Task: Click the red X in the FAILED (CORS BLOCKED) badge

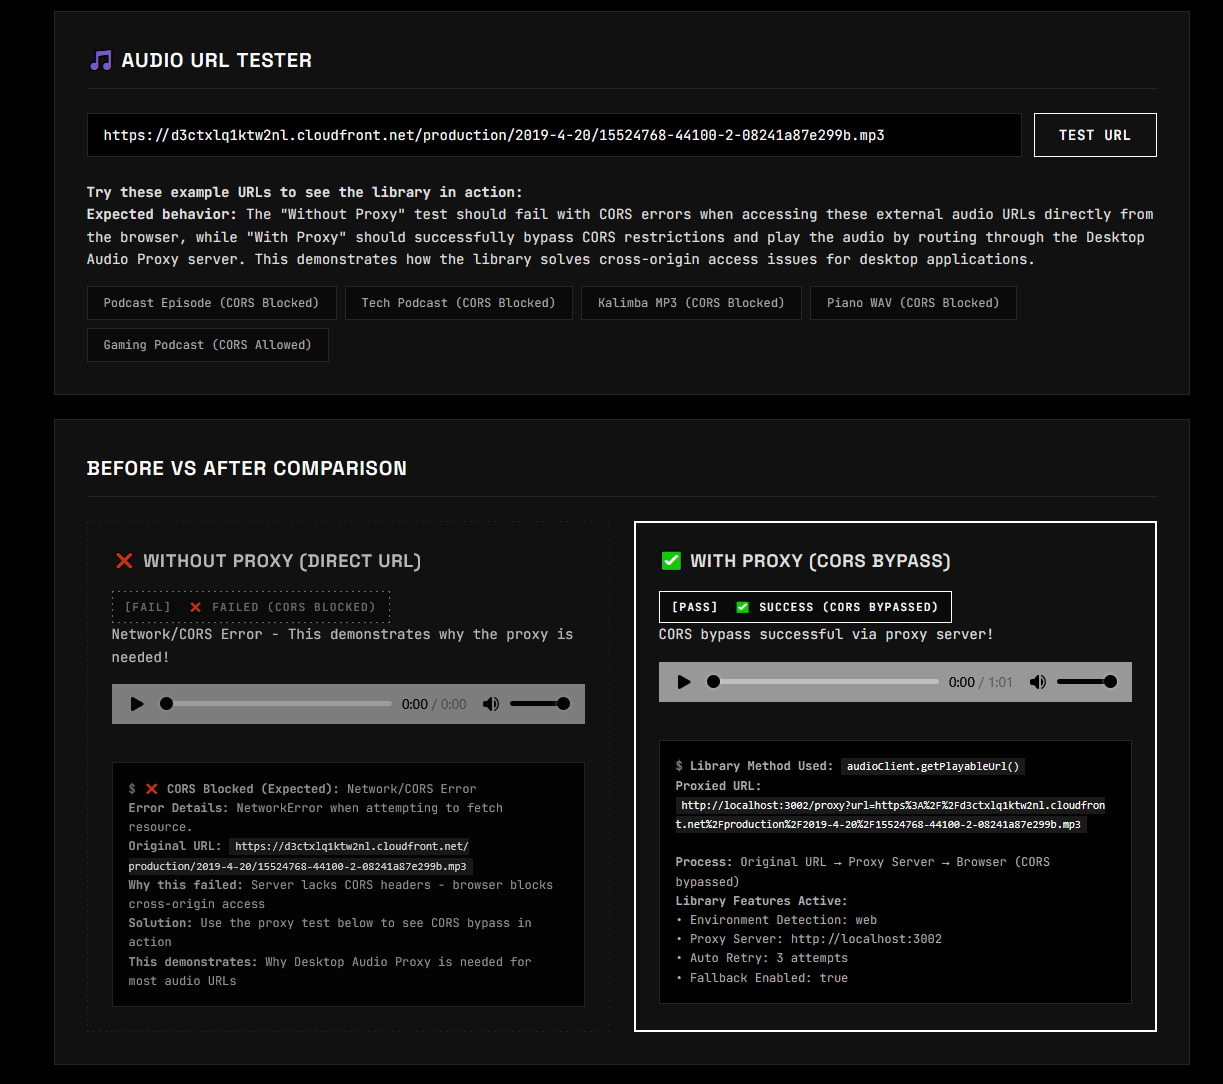Action: coord(195,607)
